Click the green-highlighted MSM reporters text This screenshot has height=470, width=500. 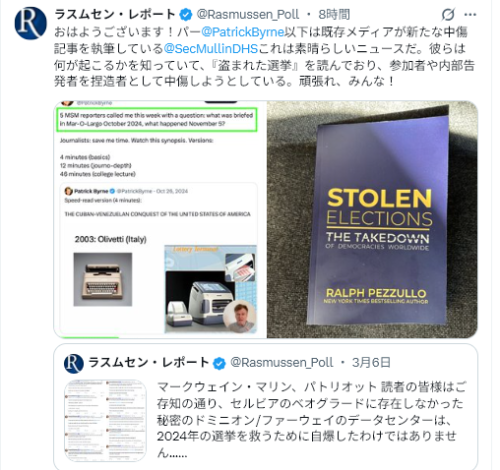157,119
